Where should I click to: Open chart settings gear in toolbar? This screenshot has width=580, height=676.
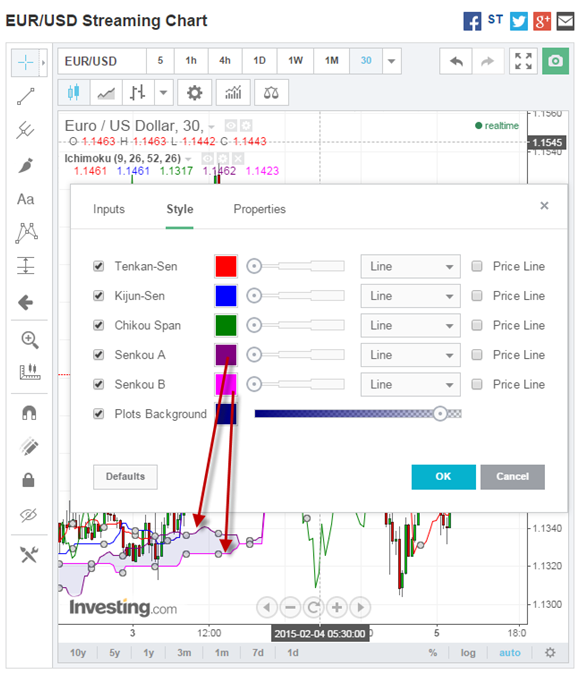[194, 93]
